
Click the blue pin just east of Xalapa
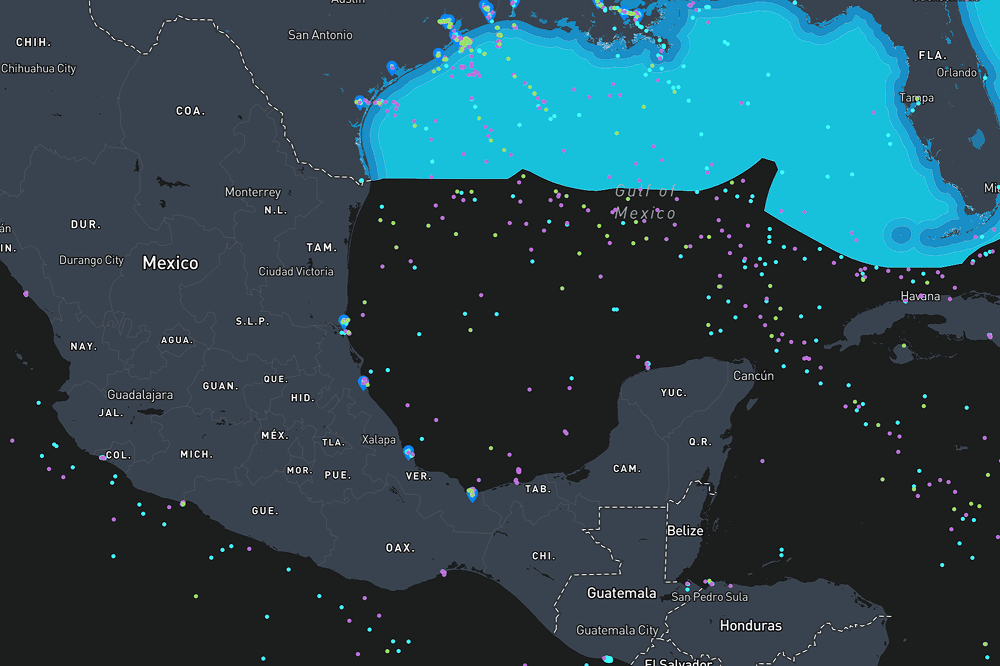(408, 451)
